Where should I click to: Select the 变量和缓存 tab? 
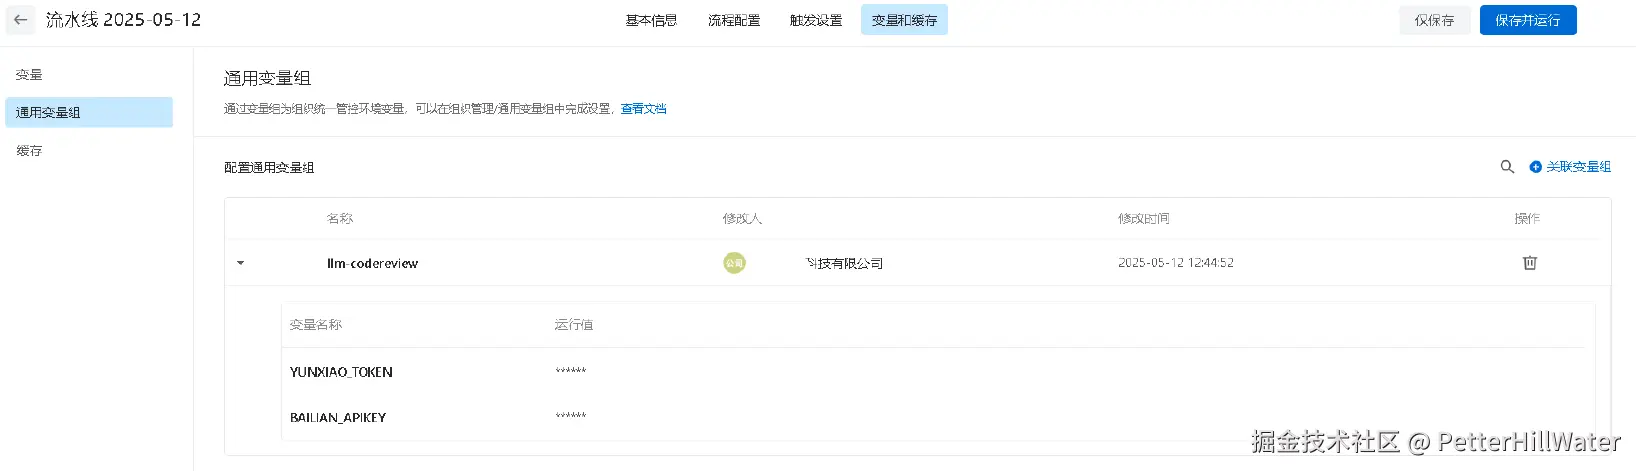(x=904, y=20)
